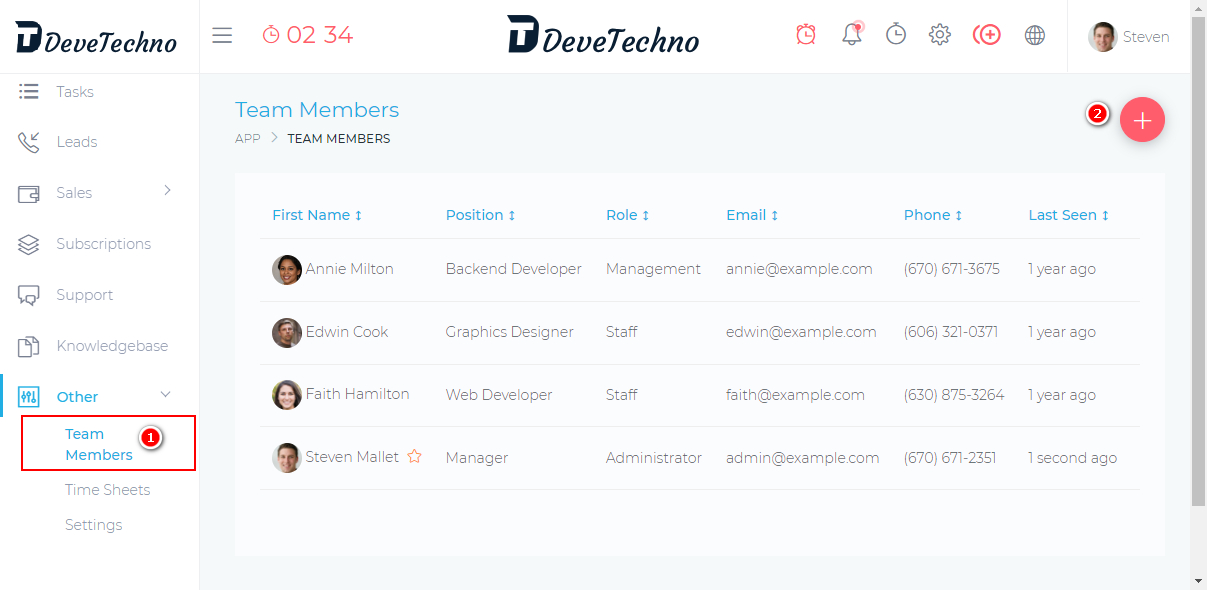Viewport: 1207px width, 590px height.
Task: Click the Tasks list icon in sidebar
Action: 29,91
